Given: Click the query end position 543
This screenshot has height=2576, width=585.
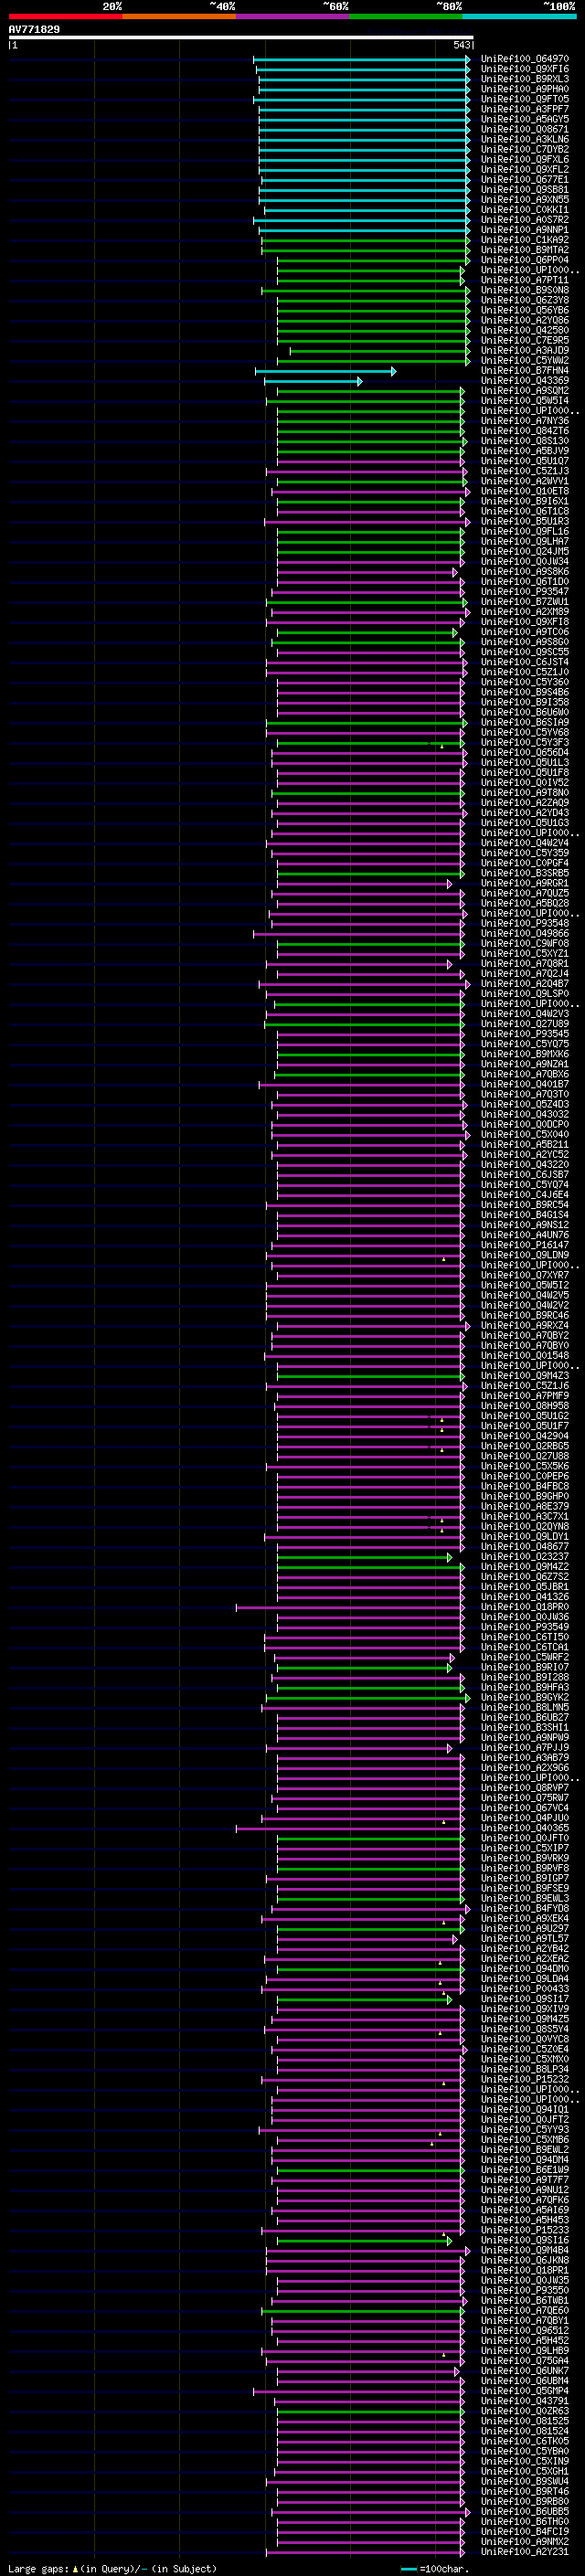Looking at the screenshot, I should 461,45.
